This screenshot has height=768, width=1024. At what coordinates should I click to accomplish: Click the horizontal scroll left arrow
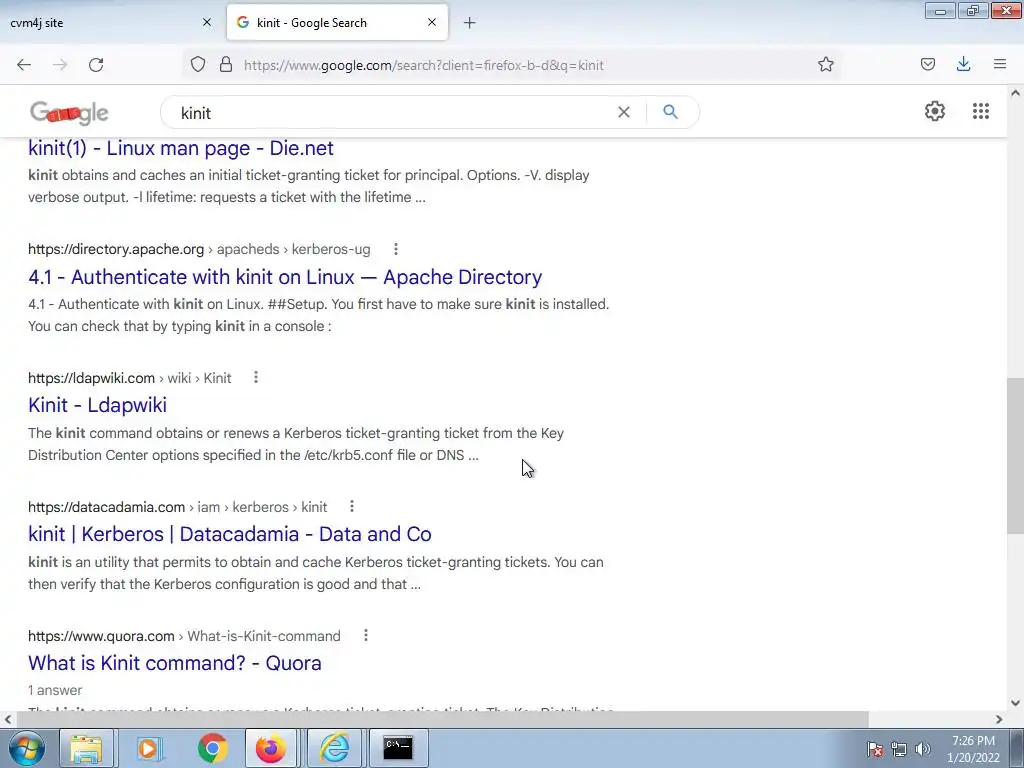(7, 719)
